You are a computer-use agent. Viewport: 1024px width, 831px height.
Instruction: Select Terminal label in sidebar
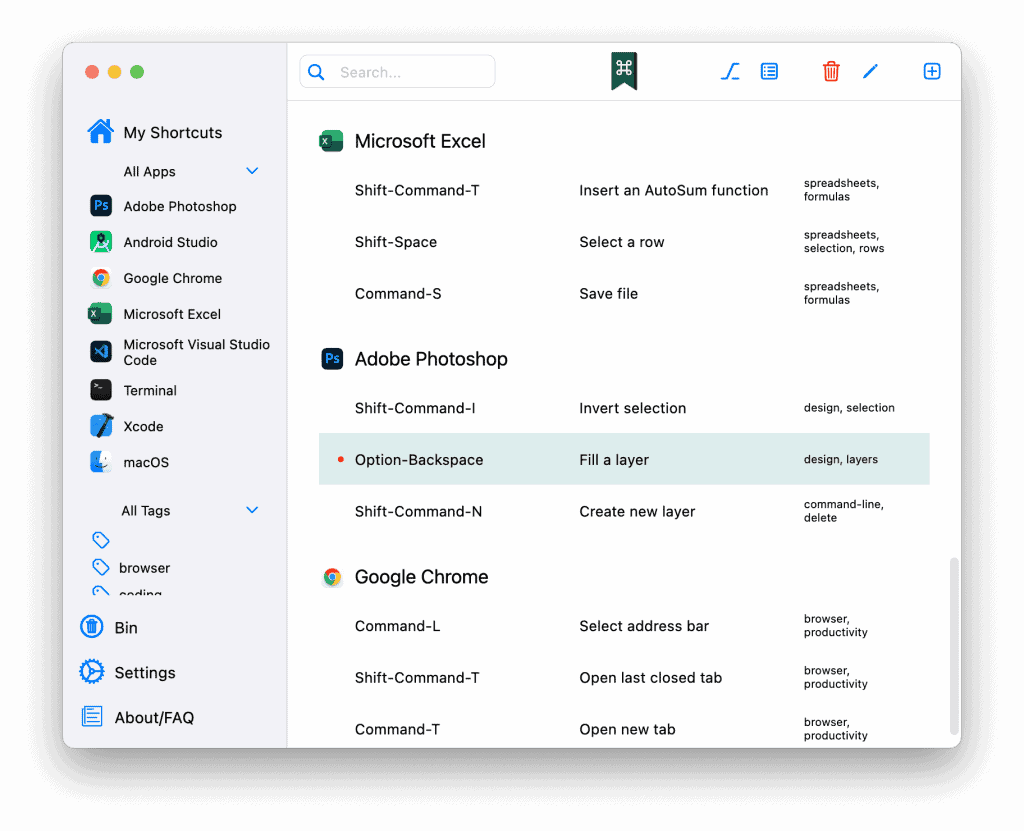(x=150, y=391)
